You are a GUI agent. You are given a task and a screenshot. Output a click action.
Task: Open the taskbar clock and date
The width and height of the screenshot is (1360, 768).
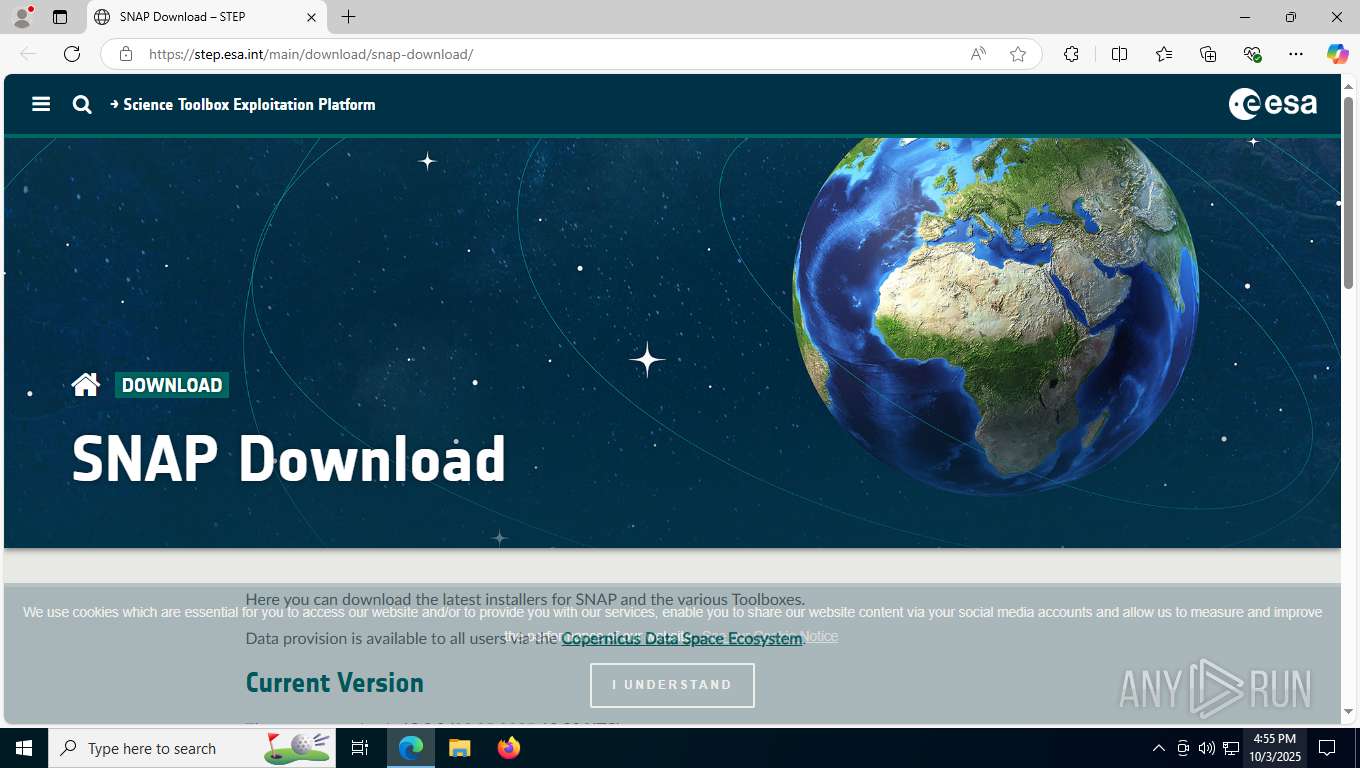tap(1273, 748)
